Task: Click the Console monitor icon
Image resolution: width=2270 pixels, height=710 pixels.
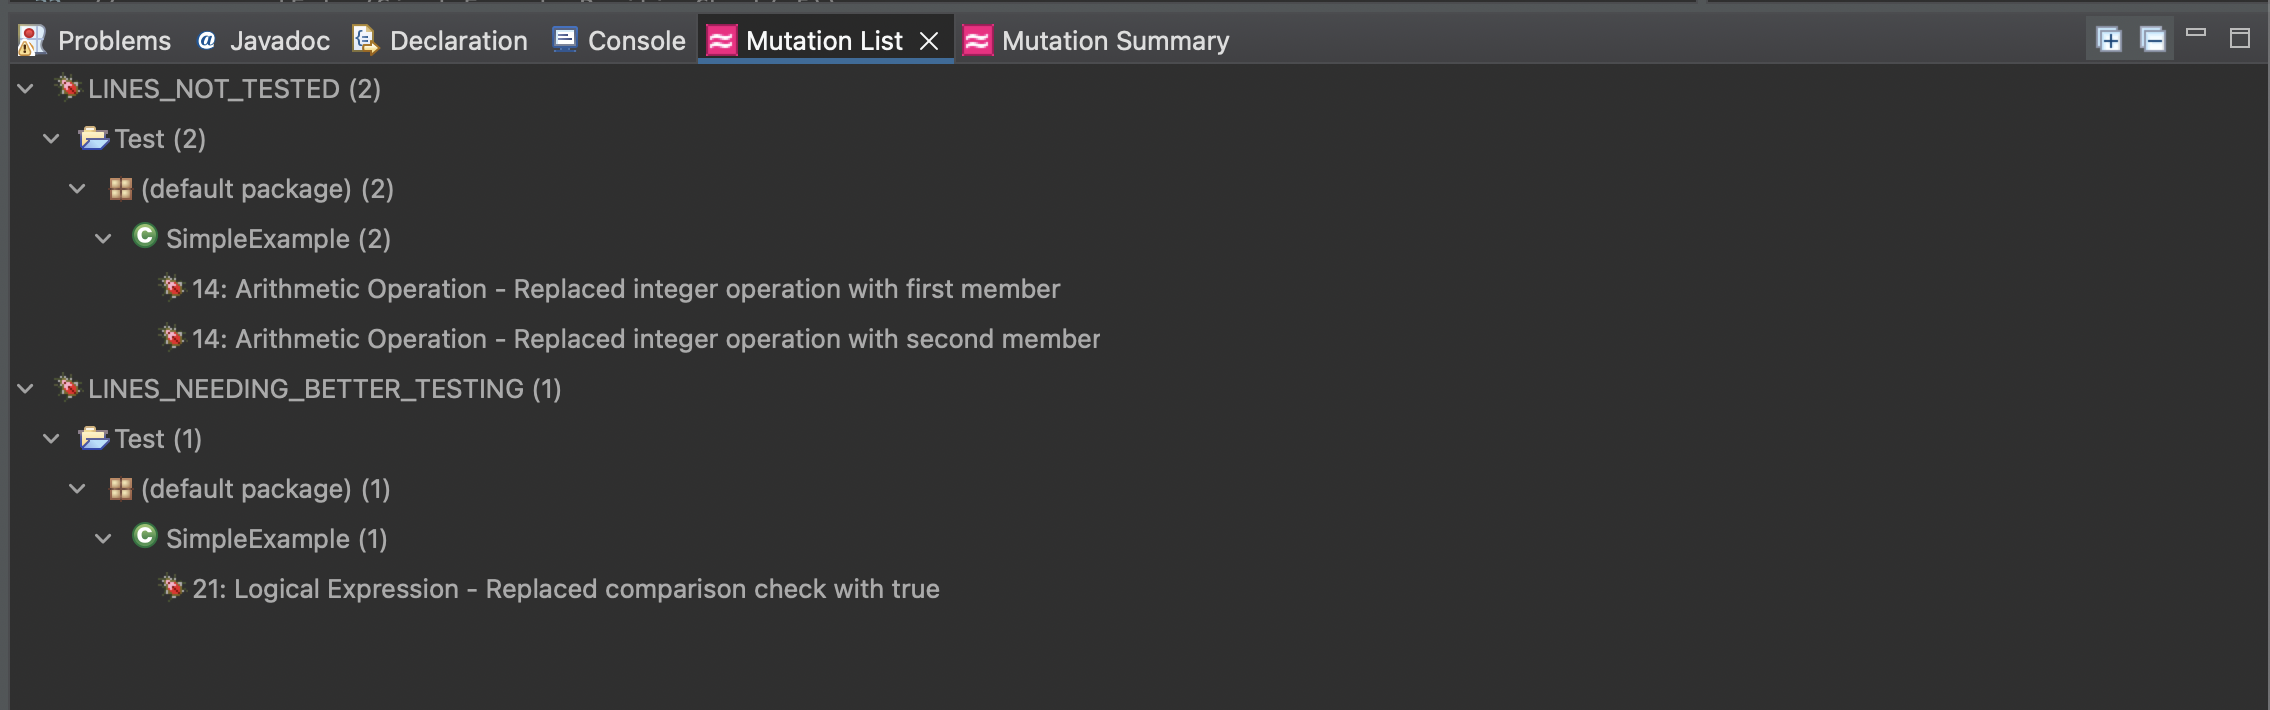Action: click(x=565, y=40)
